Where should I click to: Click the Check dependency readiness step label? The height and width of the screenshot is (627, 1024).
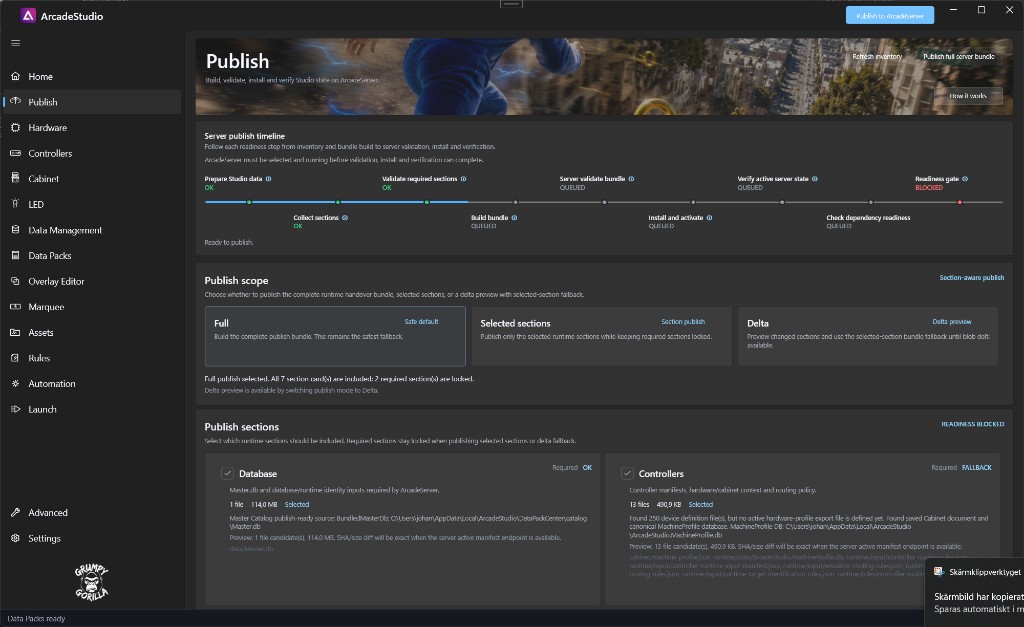868,217
